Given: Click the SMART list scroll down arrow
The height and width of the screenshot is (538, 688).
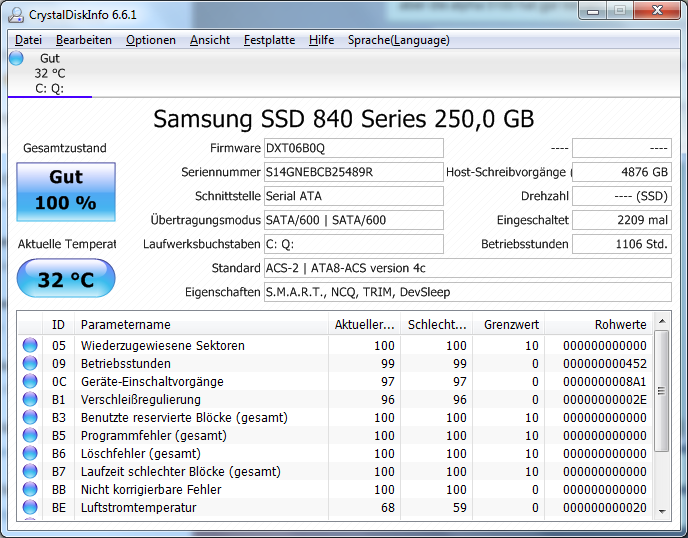Looking at the screenshot, I should (x=662, y=511).
